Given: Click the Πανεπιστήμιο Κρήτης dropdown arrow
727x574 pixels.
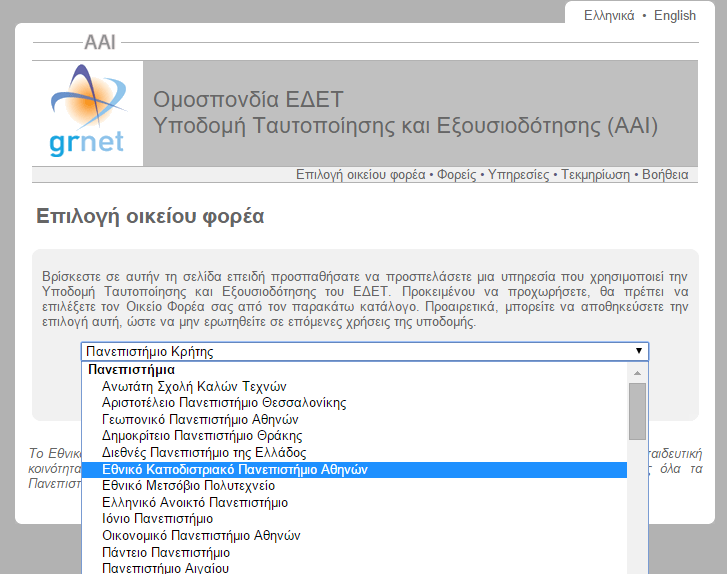Looking at the screenshot, I should (638, 351).
